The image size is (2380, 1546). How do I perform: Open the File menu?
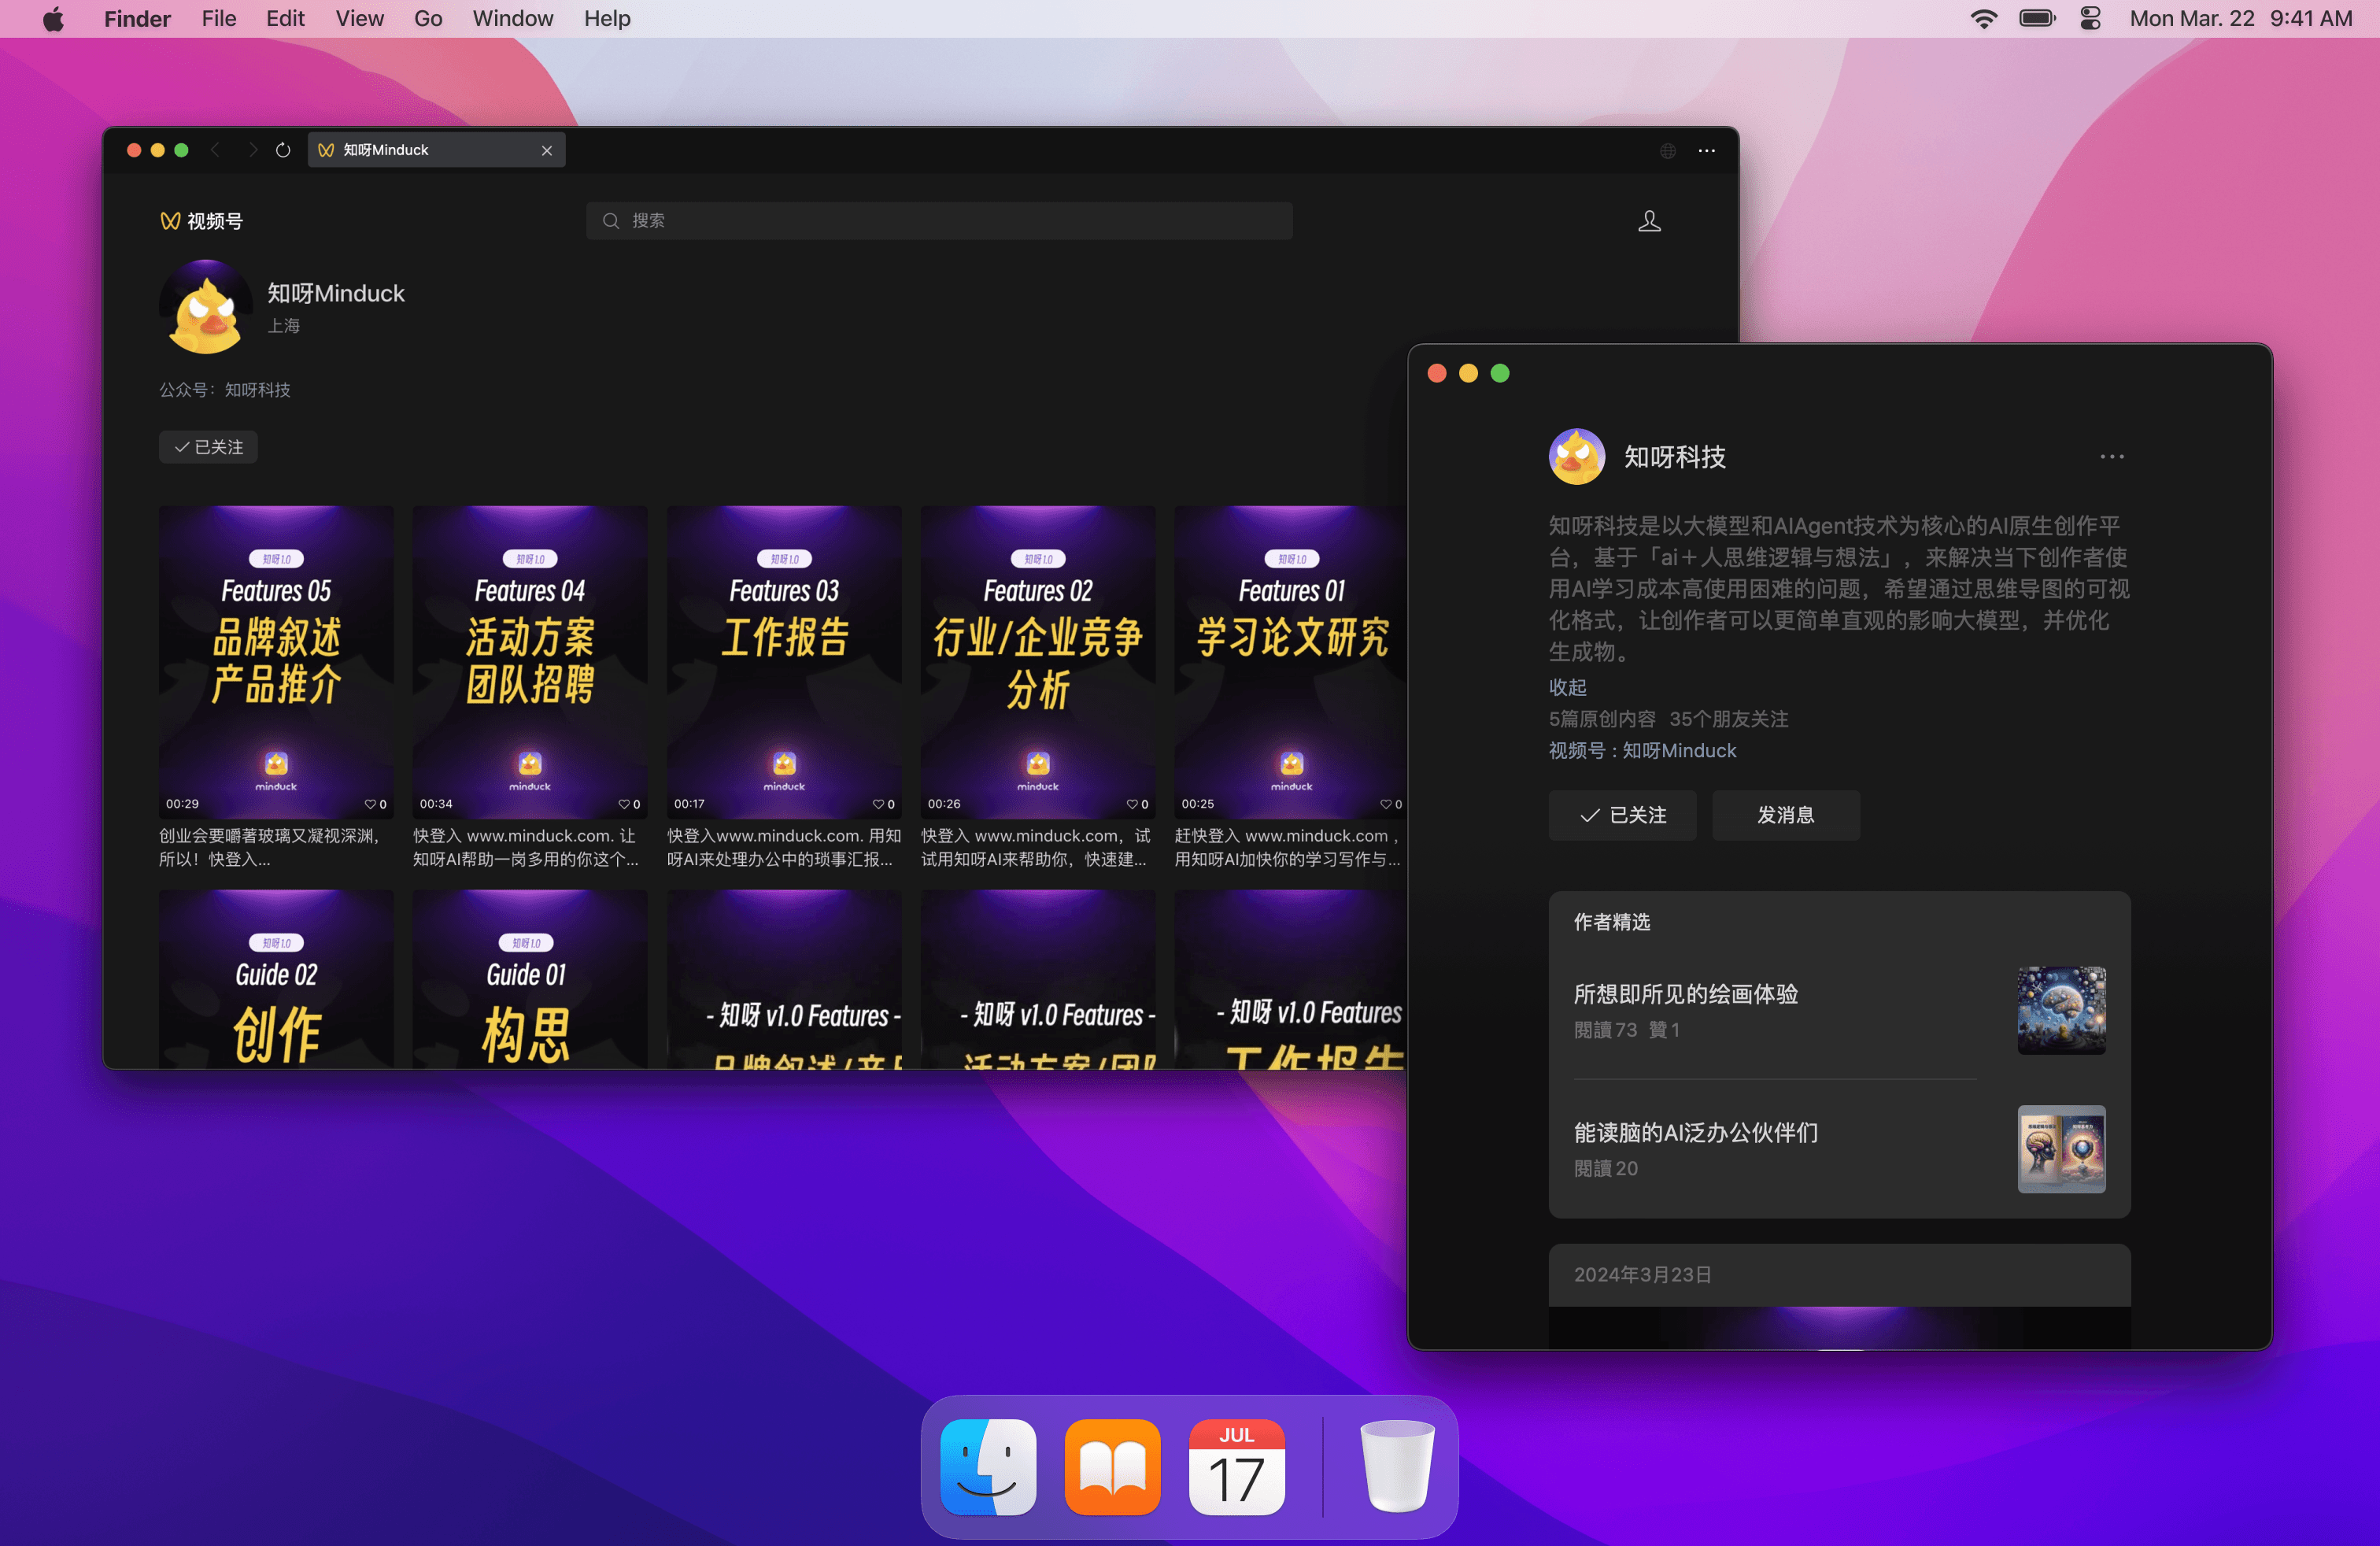click(x=219, y=19)
